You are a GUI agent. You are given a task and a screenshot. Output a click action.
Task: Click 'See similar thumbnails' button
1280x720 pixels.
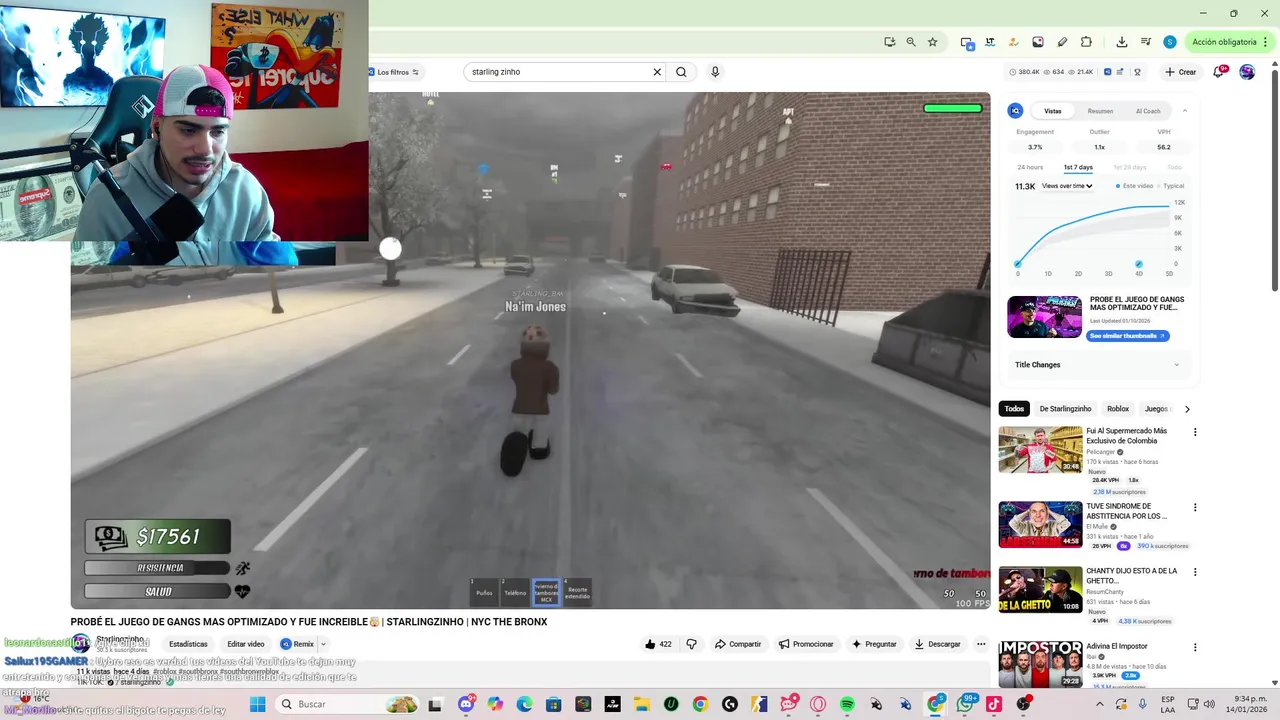(x=1127, y=336)
